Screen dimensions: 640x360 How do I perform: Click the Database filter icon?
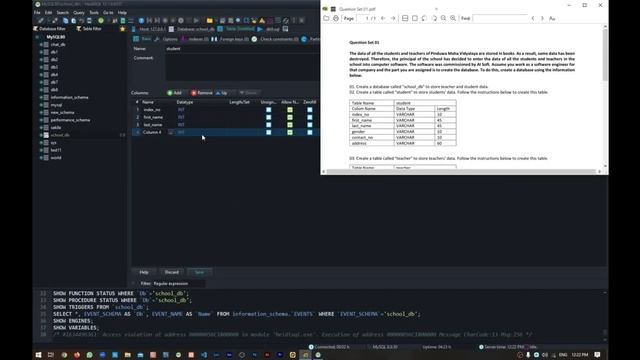(x=36, y=29)
